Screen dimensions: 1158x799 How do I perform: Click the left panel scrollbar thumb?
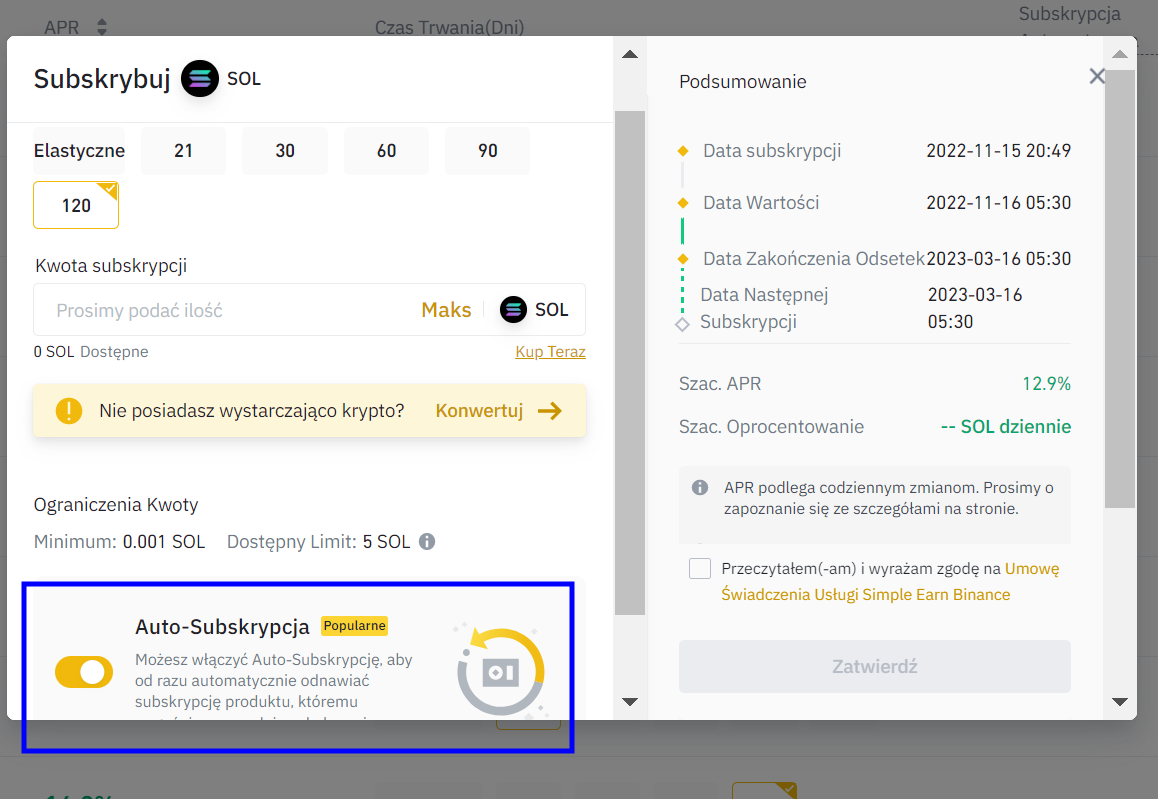tap(630, 363)
